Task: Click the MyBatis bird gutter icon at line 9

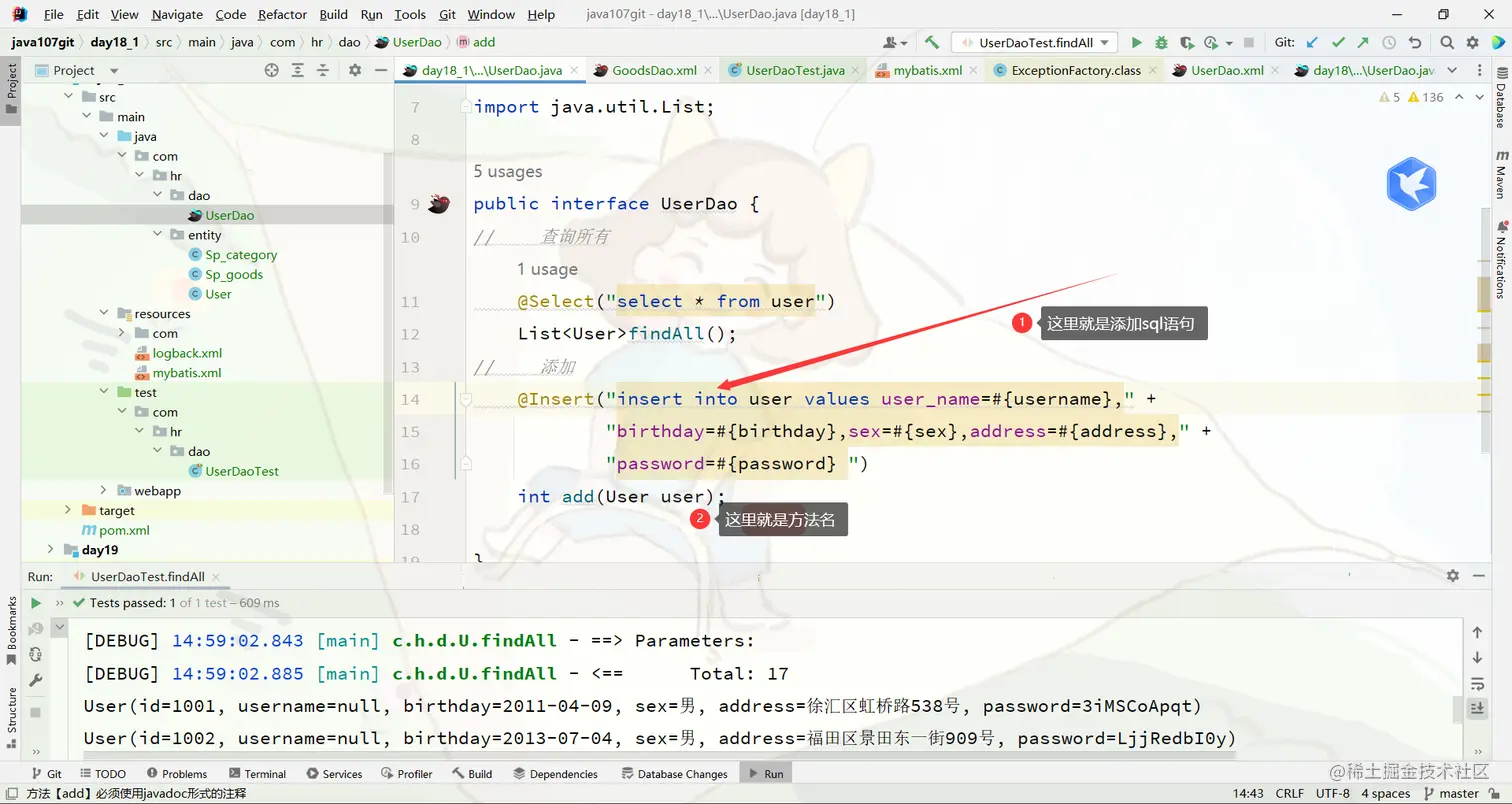Action: tap(438, 204)
